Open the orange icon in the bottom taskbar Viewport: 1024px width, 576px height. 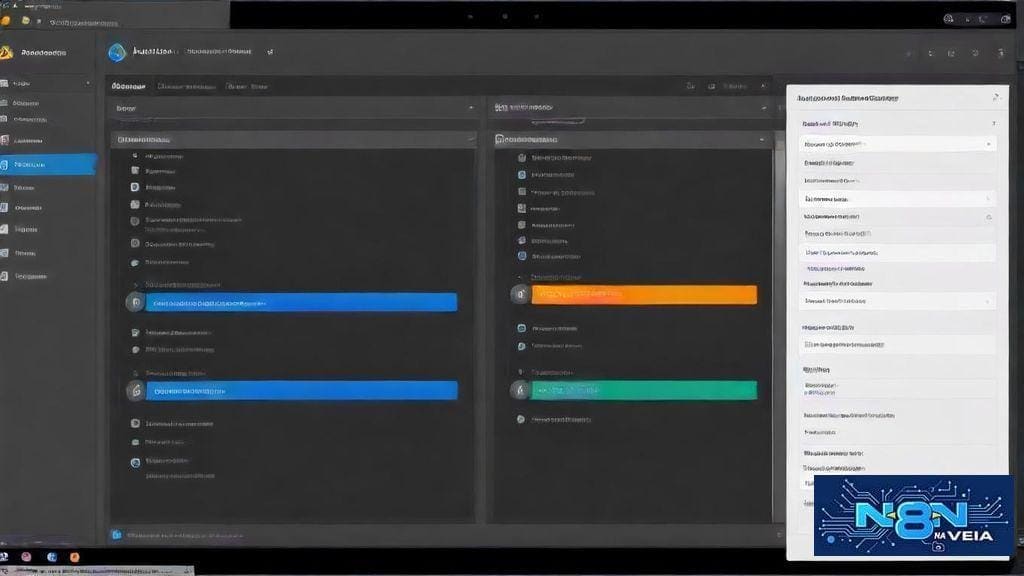[74, 557]
